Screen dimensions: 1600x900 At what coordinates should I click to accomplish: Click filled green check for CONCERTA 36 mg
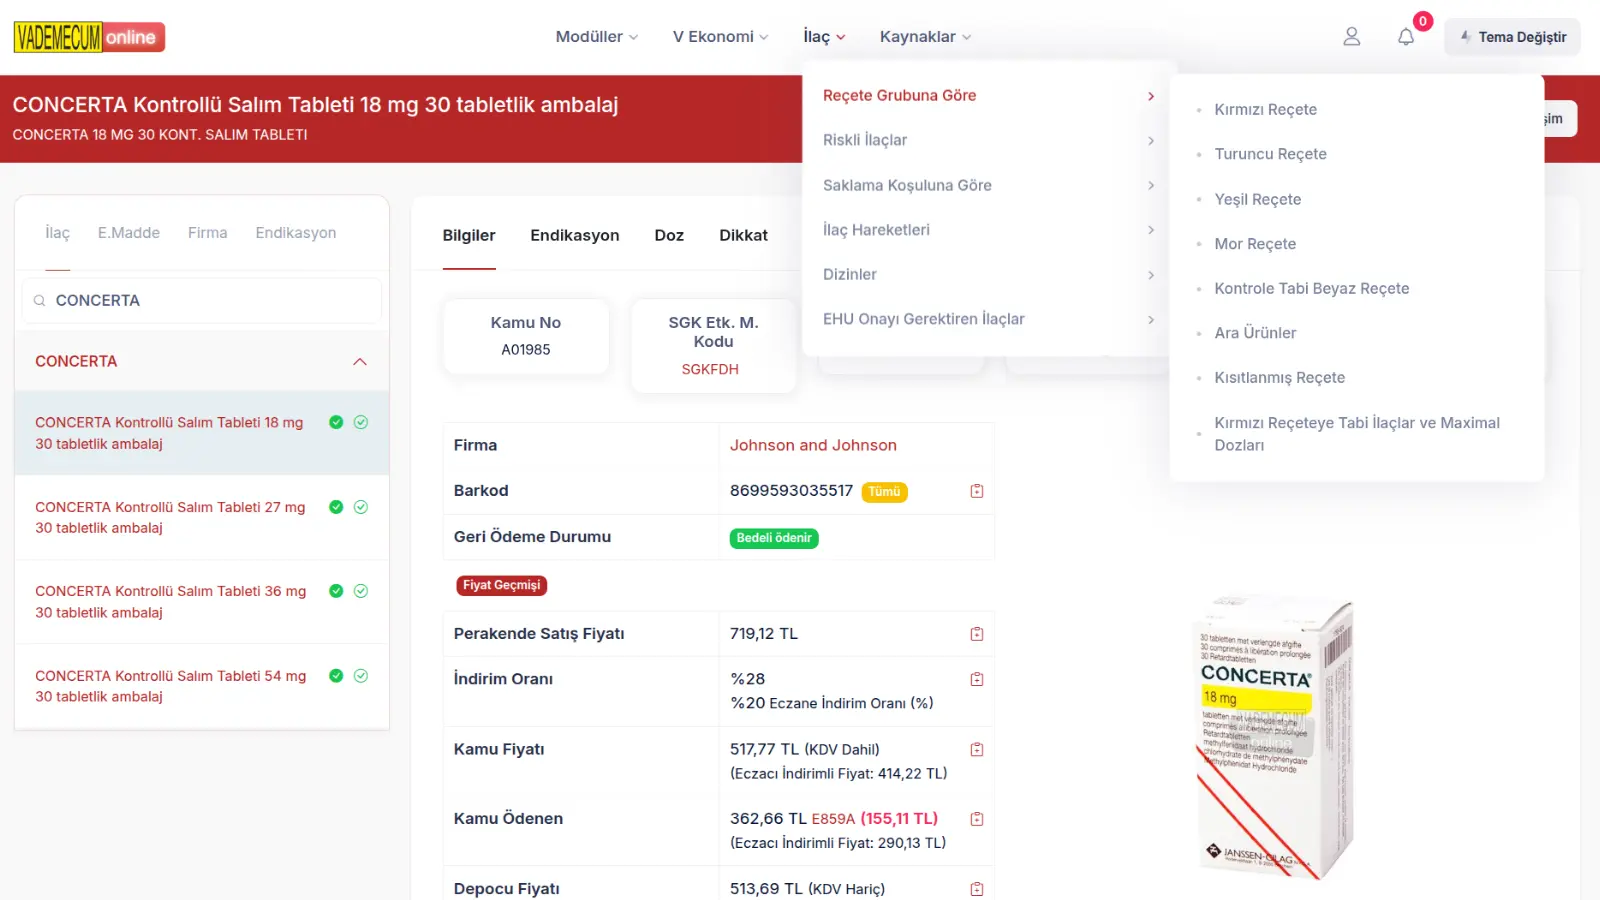click(x=336, y=591)
